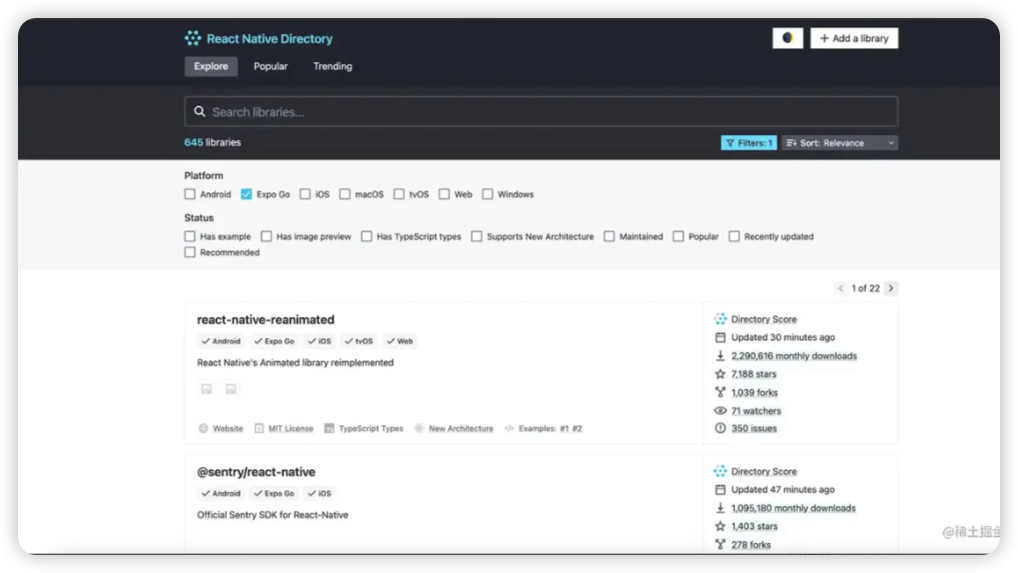Click 71 watchers link

pyautogui.click(x=756, y=411)
